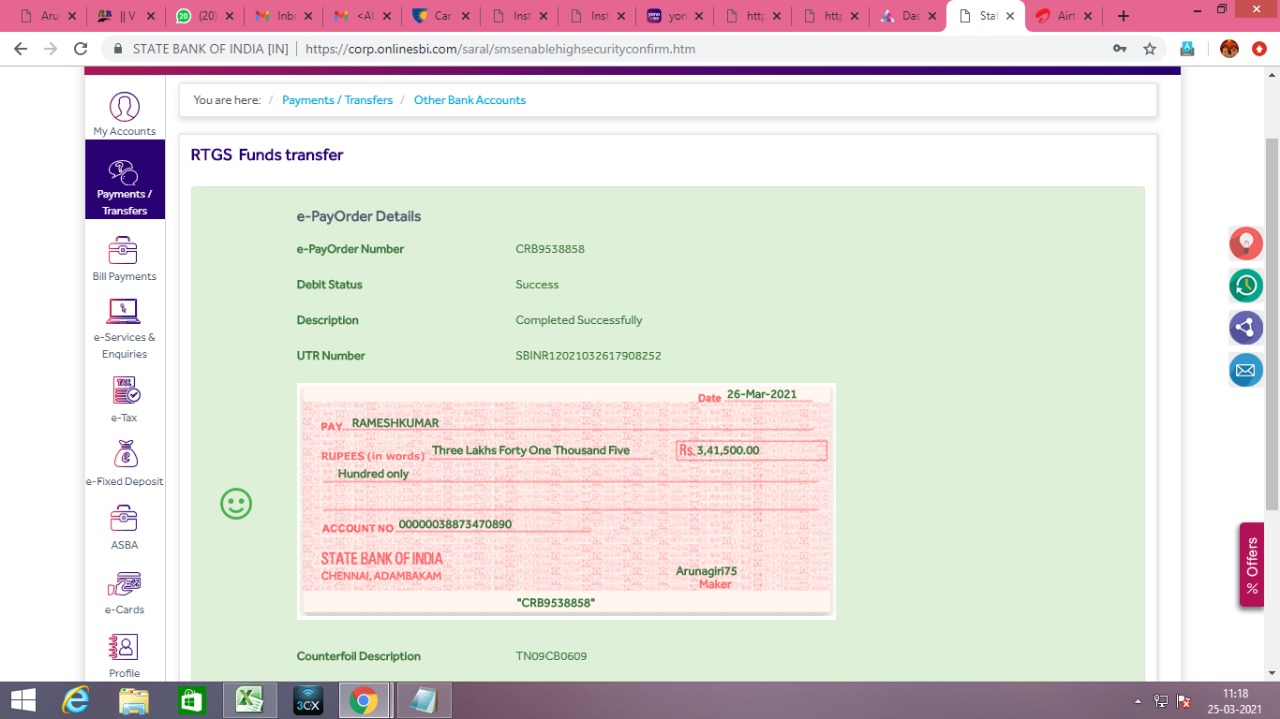
Task: Open Payments / Transfers section
Action: click(124, 180)
